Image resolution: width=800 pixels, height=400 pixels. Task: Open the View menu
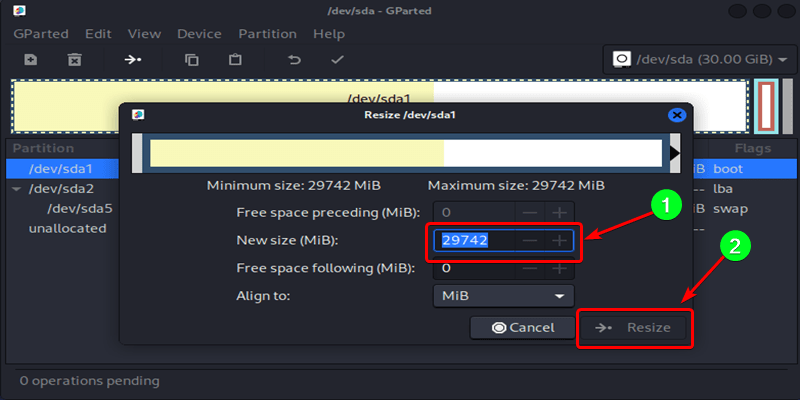(x=144, y=34)
